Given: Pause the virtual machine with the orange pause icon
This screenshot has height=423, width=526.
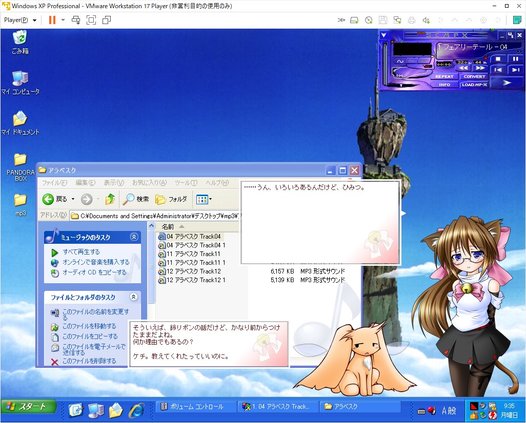Looking at the screenshot, I should pos(52,20).
